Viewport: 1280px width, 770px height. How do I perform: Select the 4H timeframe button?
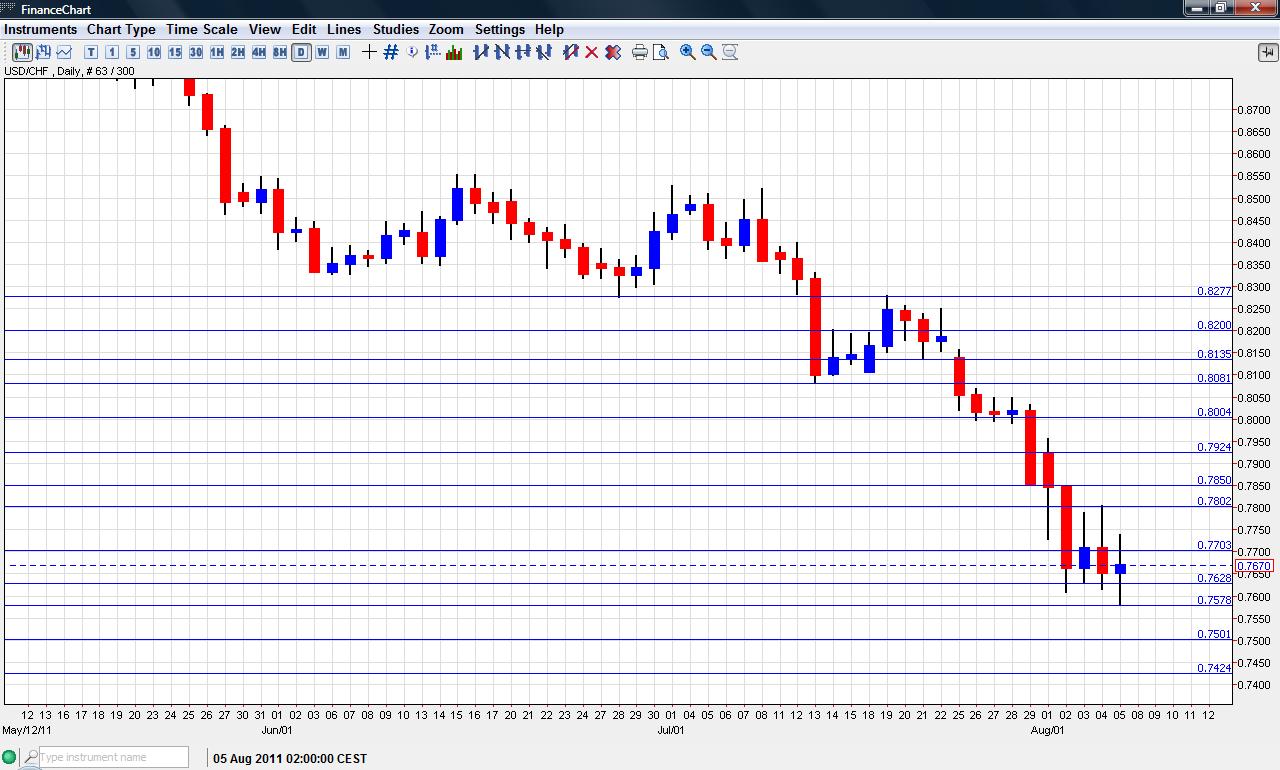[259, 52]
